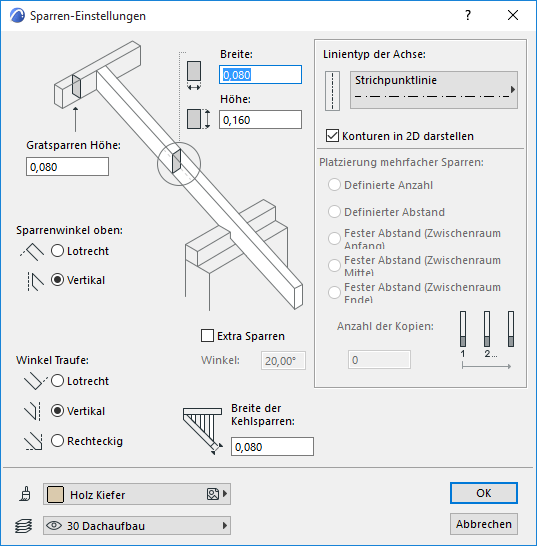
Task: Click the arrow of the Strichpunktlinie dropdown
Action: pos(513,89)
